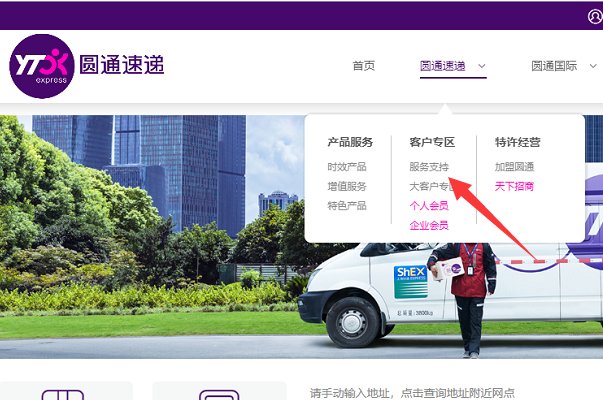Image resolution: width=603 pixels, height=400 pixels.
Task: Expand the chevron beside 圆通速递
Action: tap(481, 66)
